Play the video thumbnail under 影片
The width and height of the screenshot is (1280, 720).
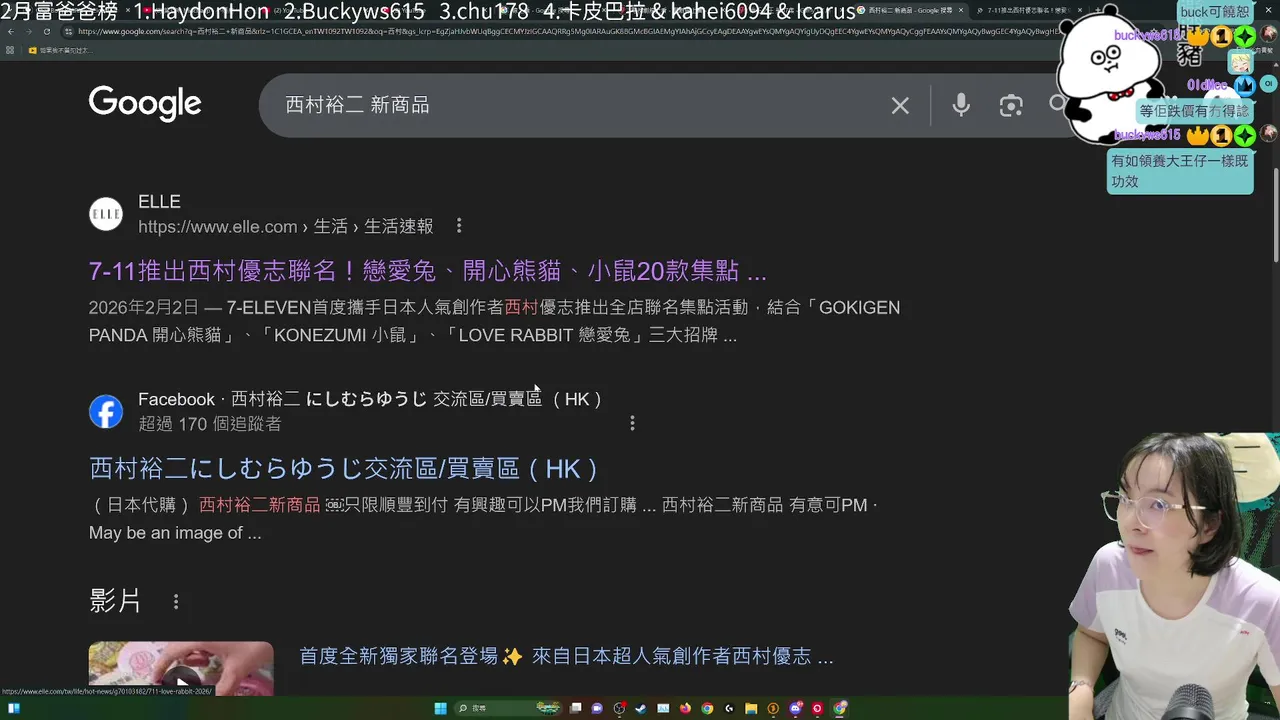(181, 668)
